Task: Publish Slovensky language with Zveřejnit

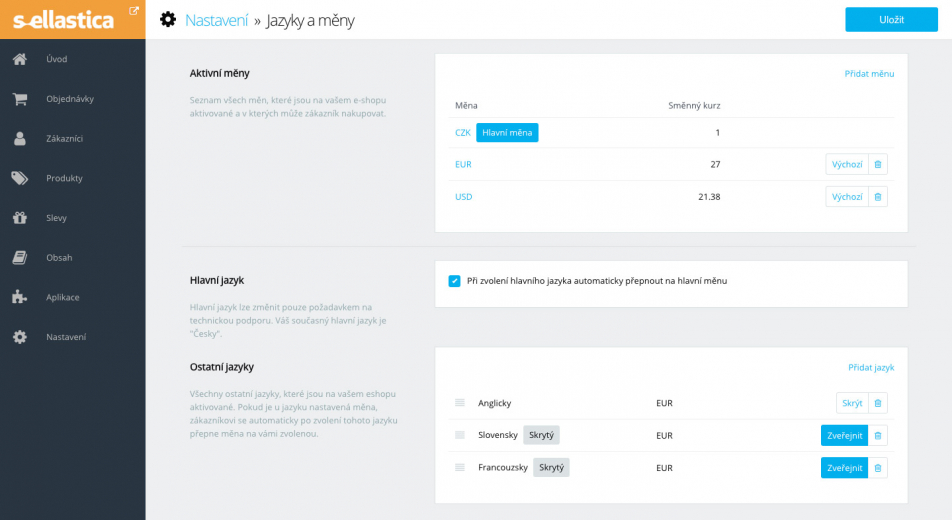Action: coord(845,436)
